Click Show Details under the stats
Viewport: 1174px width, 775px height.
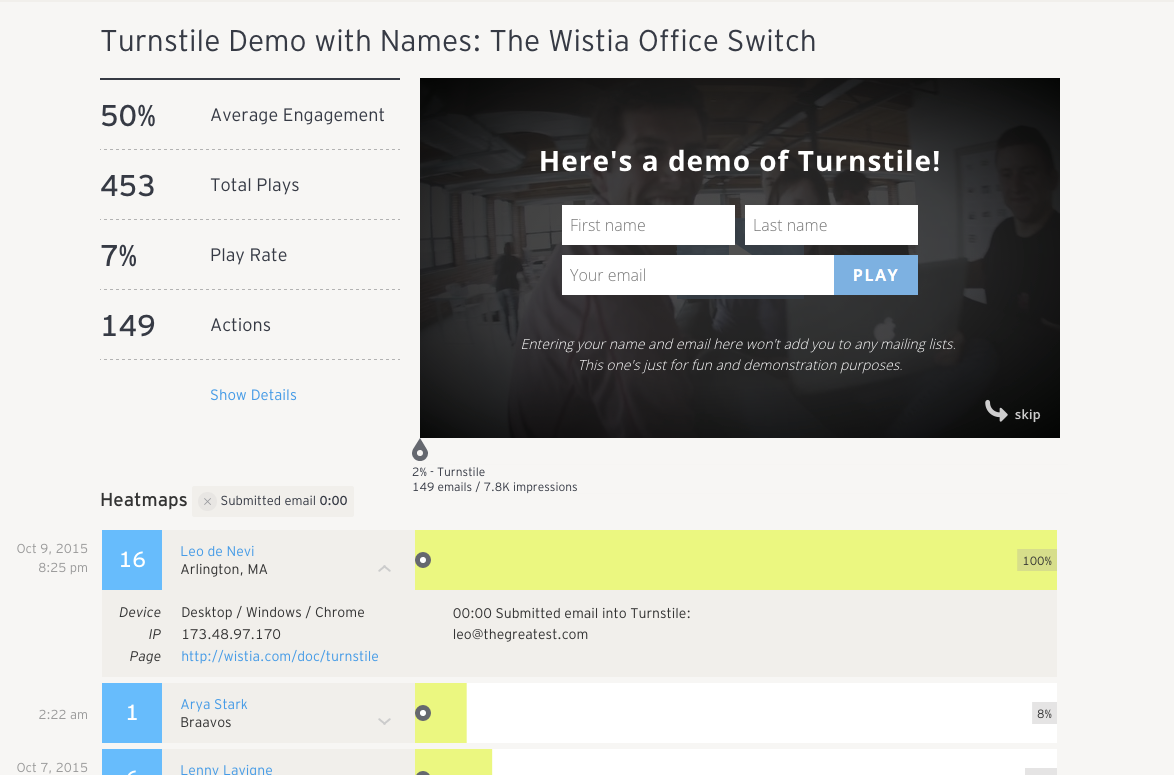click(253, 395)
